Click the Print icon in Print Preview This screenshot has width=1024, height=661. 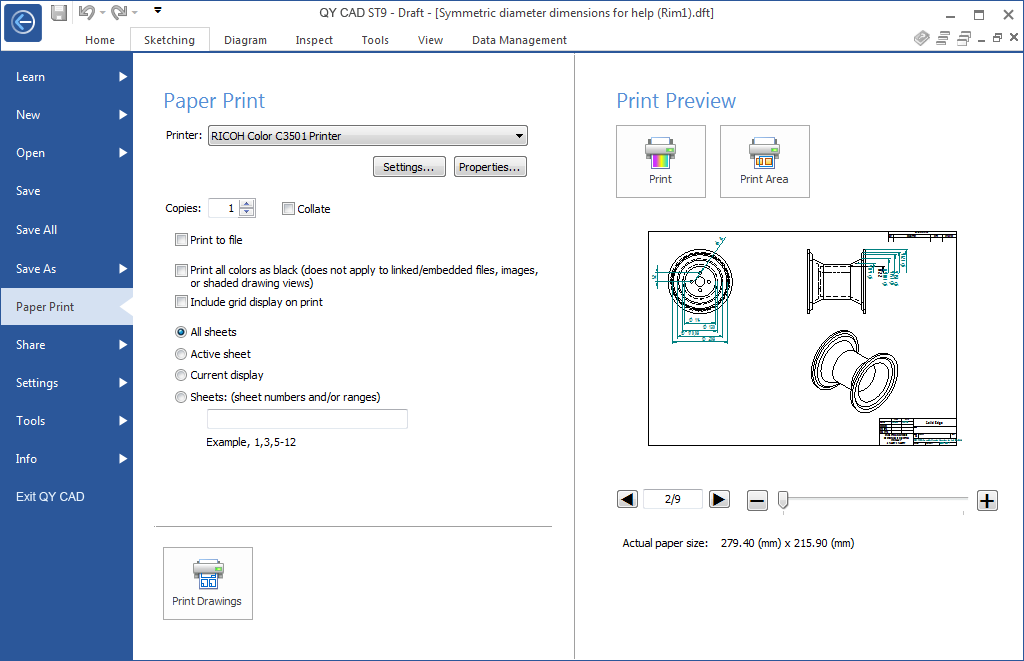point(660,161)
